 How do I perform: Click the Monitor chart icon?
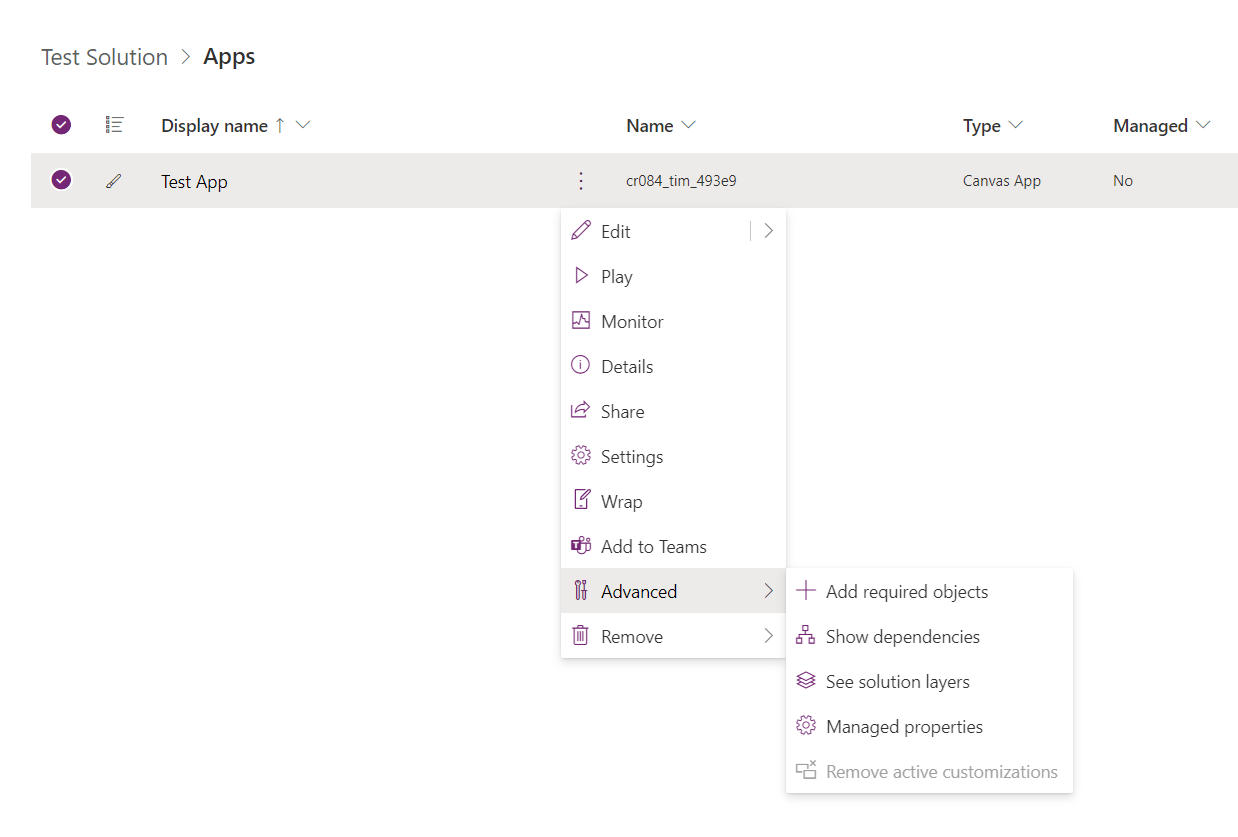(x=580, y=321)
